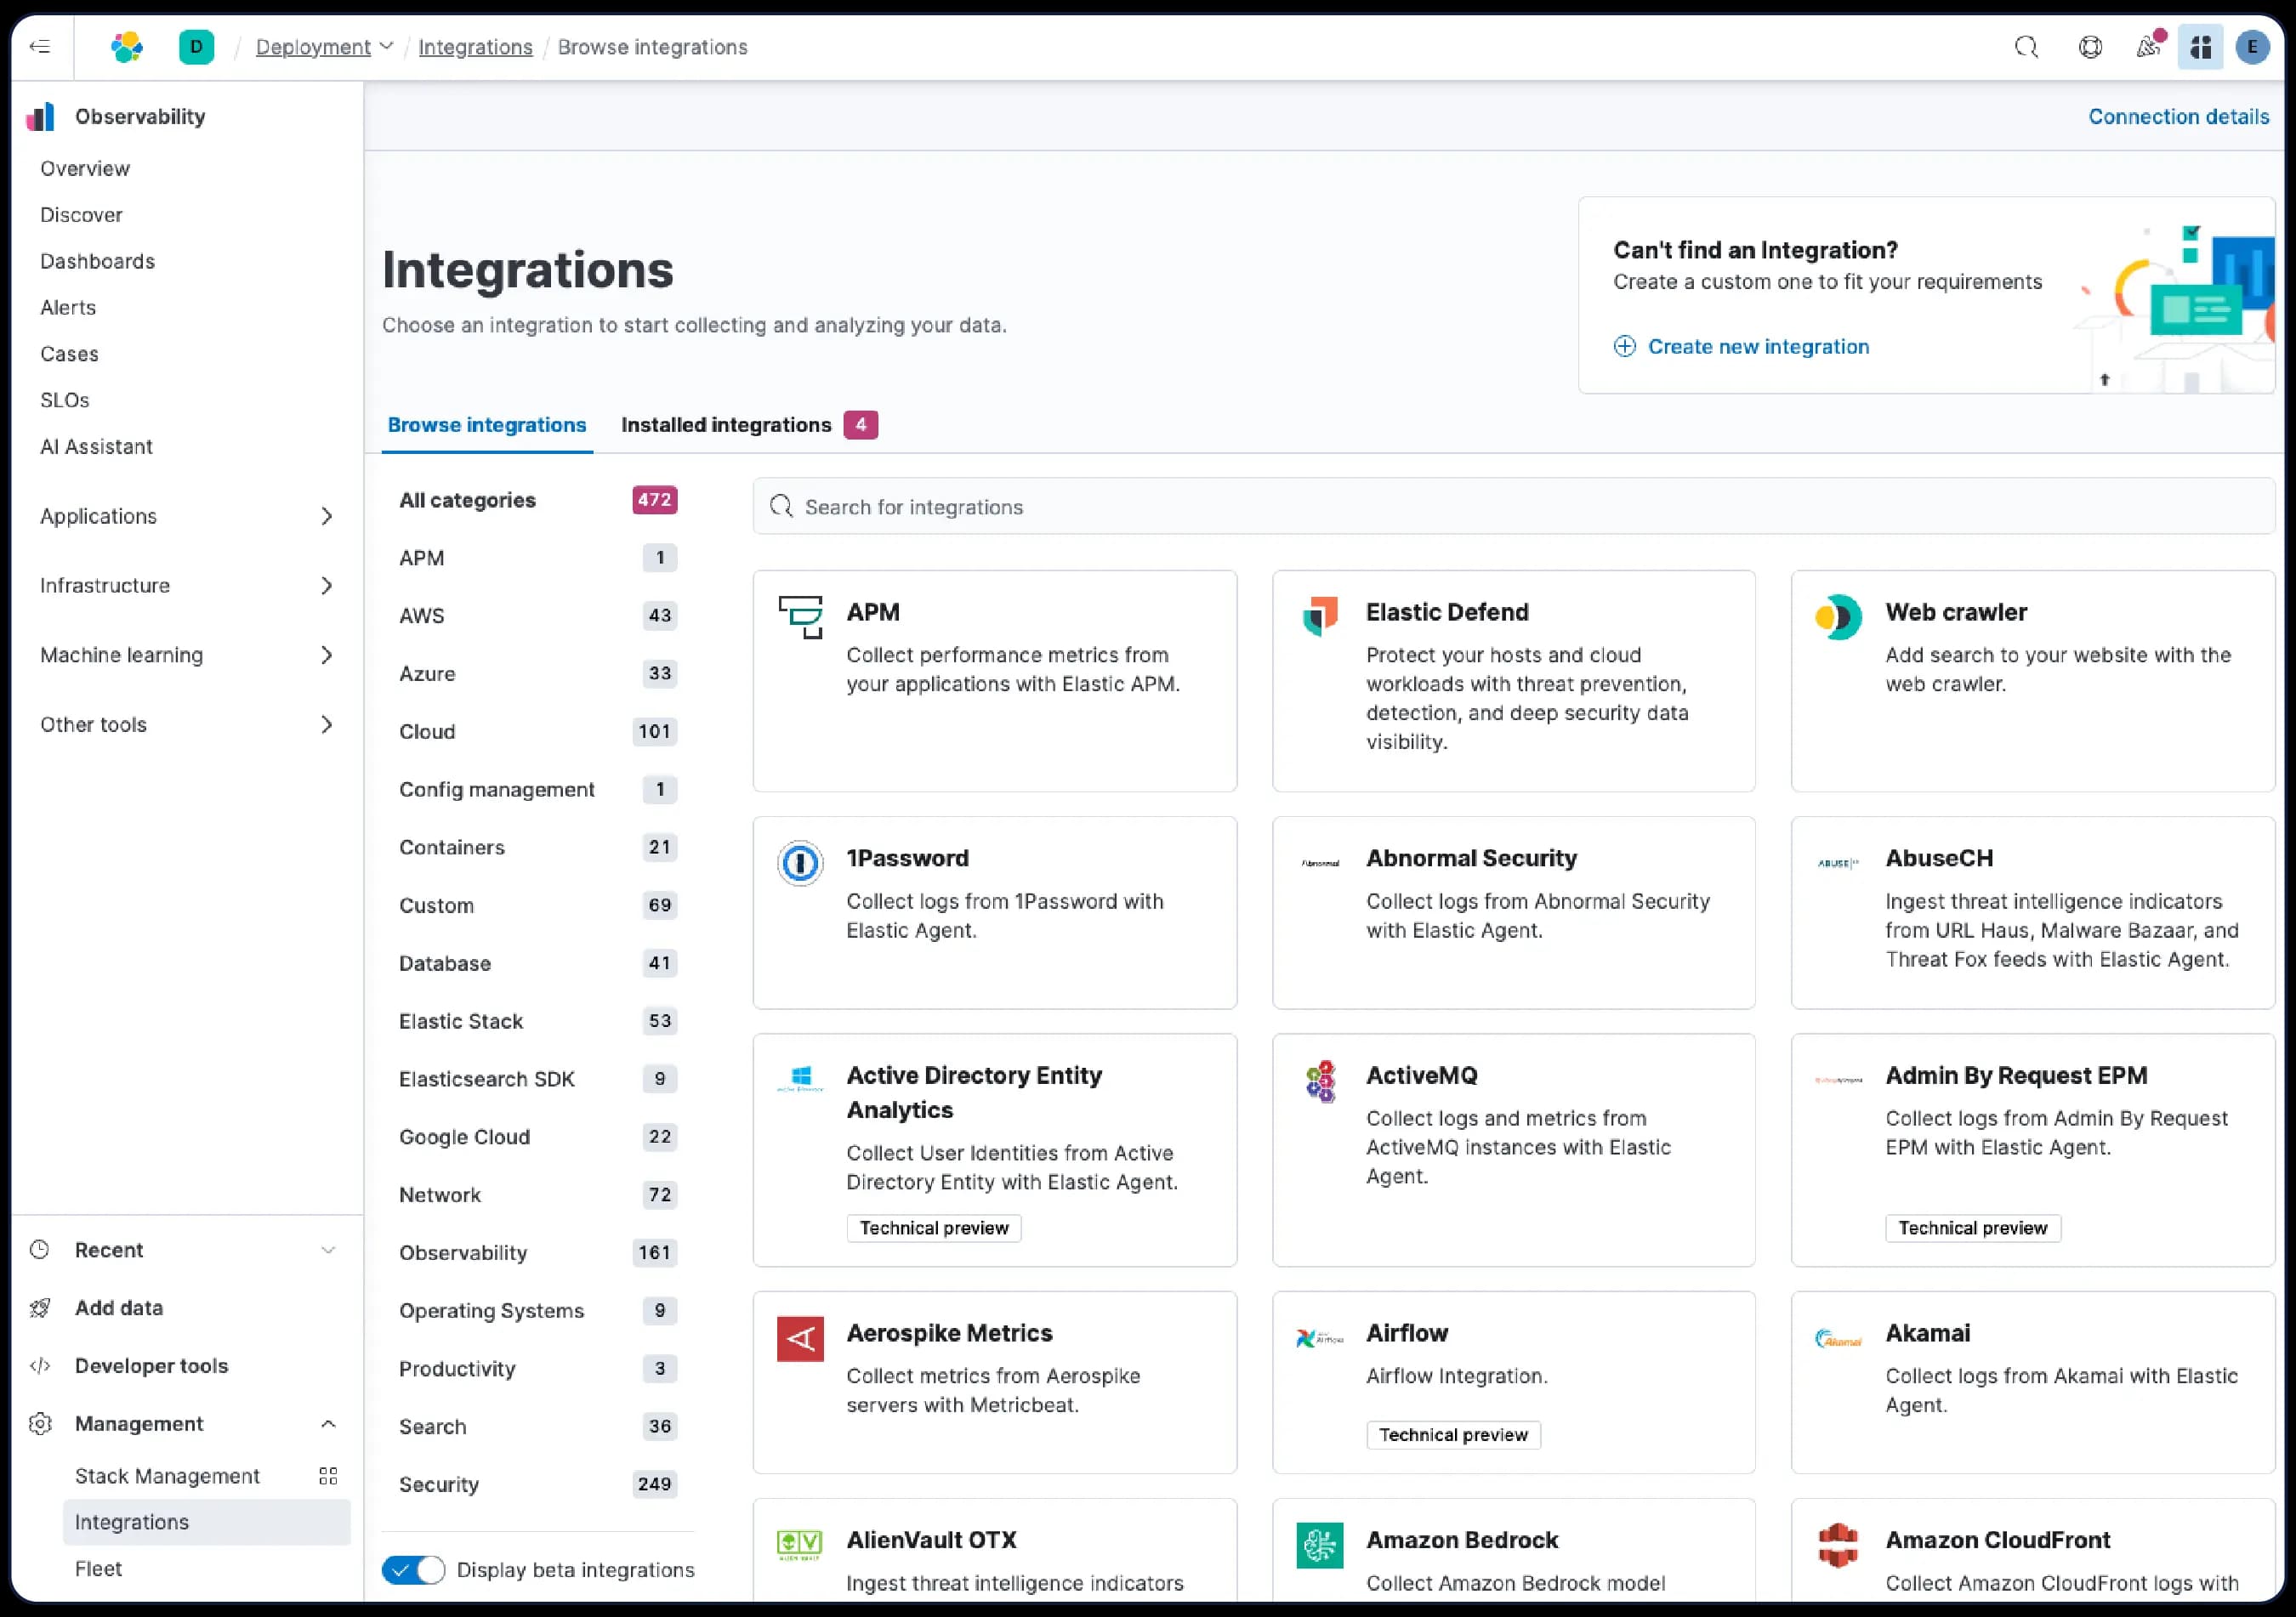Switch to Installed integrations tab
This screenshot has height=1617, width=2296.
point(748,425)
